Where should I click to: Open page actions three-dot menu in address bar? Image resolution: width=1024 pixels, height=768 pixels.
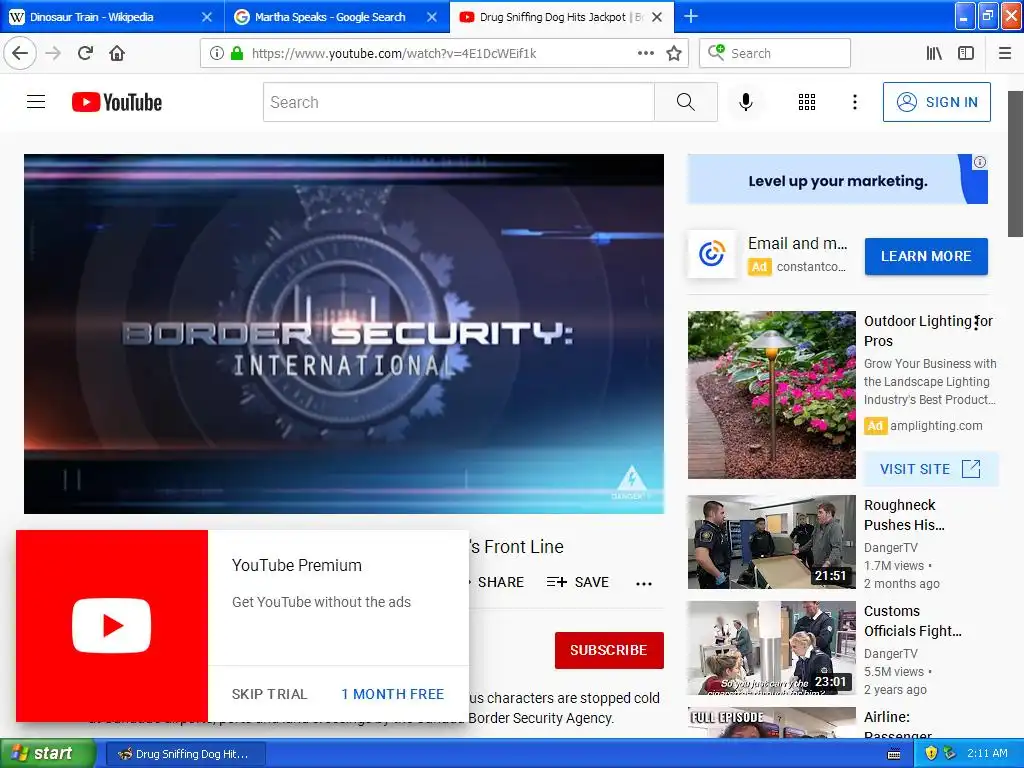(x=645, y=53)
